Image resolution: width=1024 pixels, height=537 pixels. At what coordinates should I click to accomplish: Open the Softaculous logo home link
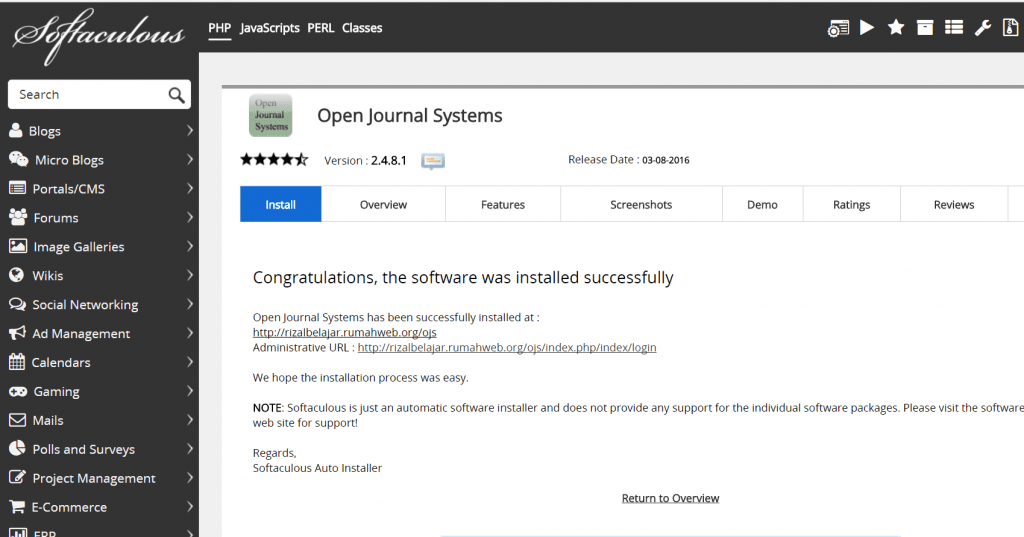click(x=99, y=36)
